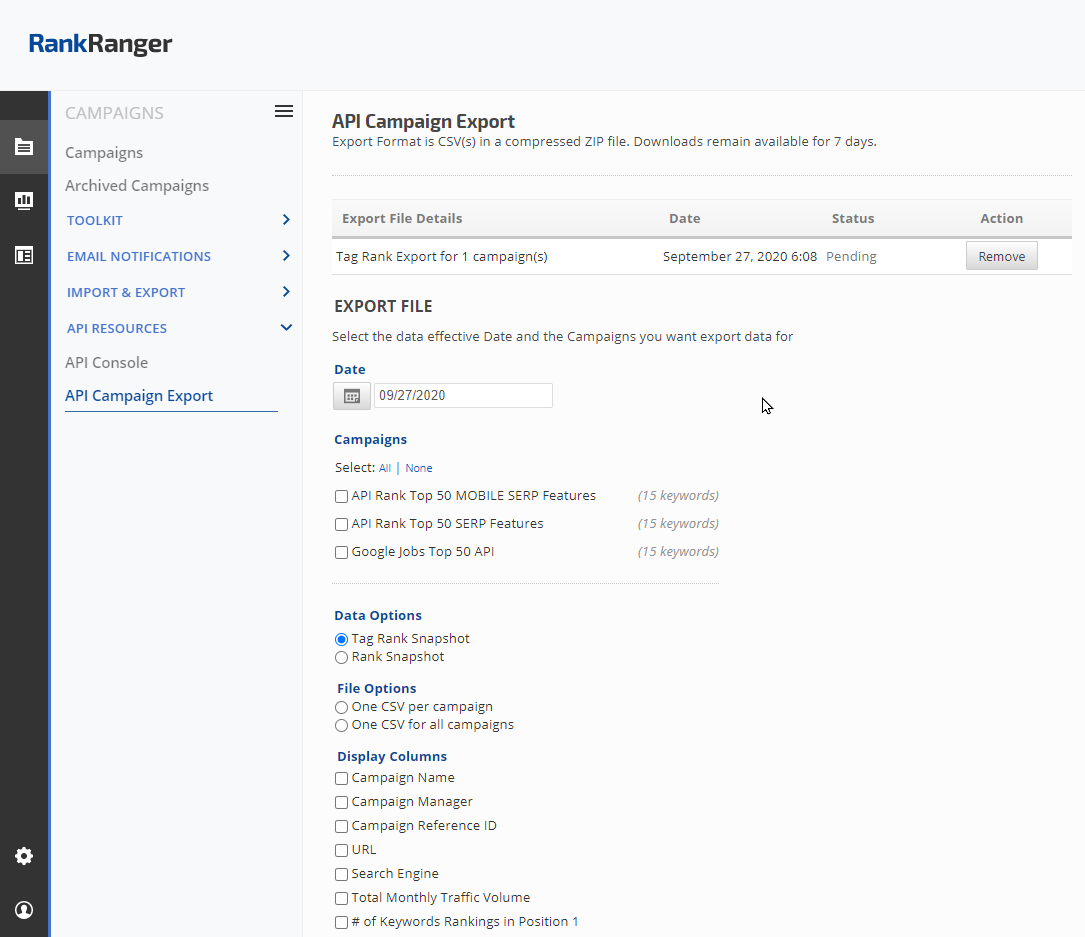The width and height of the screenshot is (1085, 937).
Task: Open the API Console menu item
Action: [106, 363]
